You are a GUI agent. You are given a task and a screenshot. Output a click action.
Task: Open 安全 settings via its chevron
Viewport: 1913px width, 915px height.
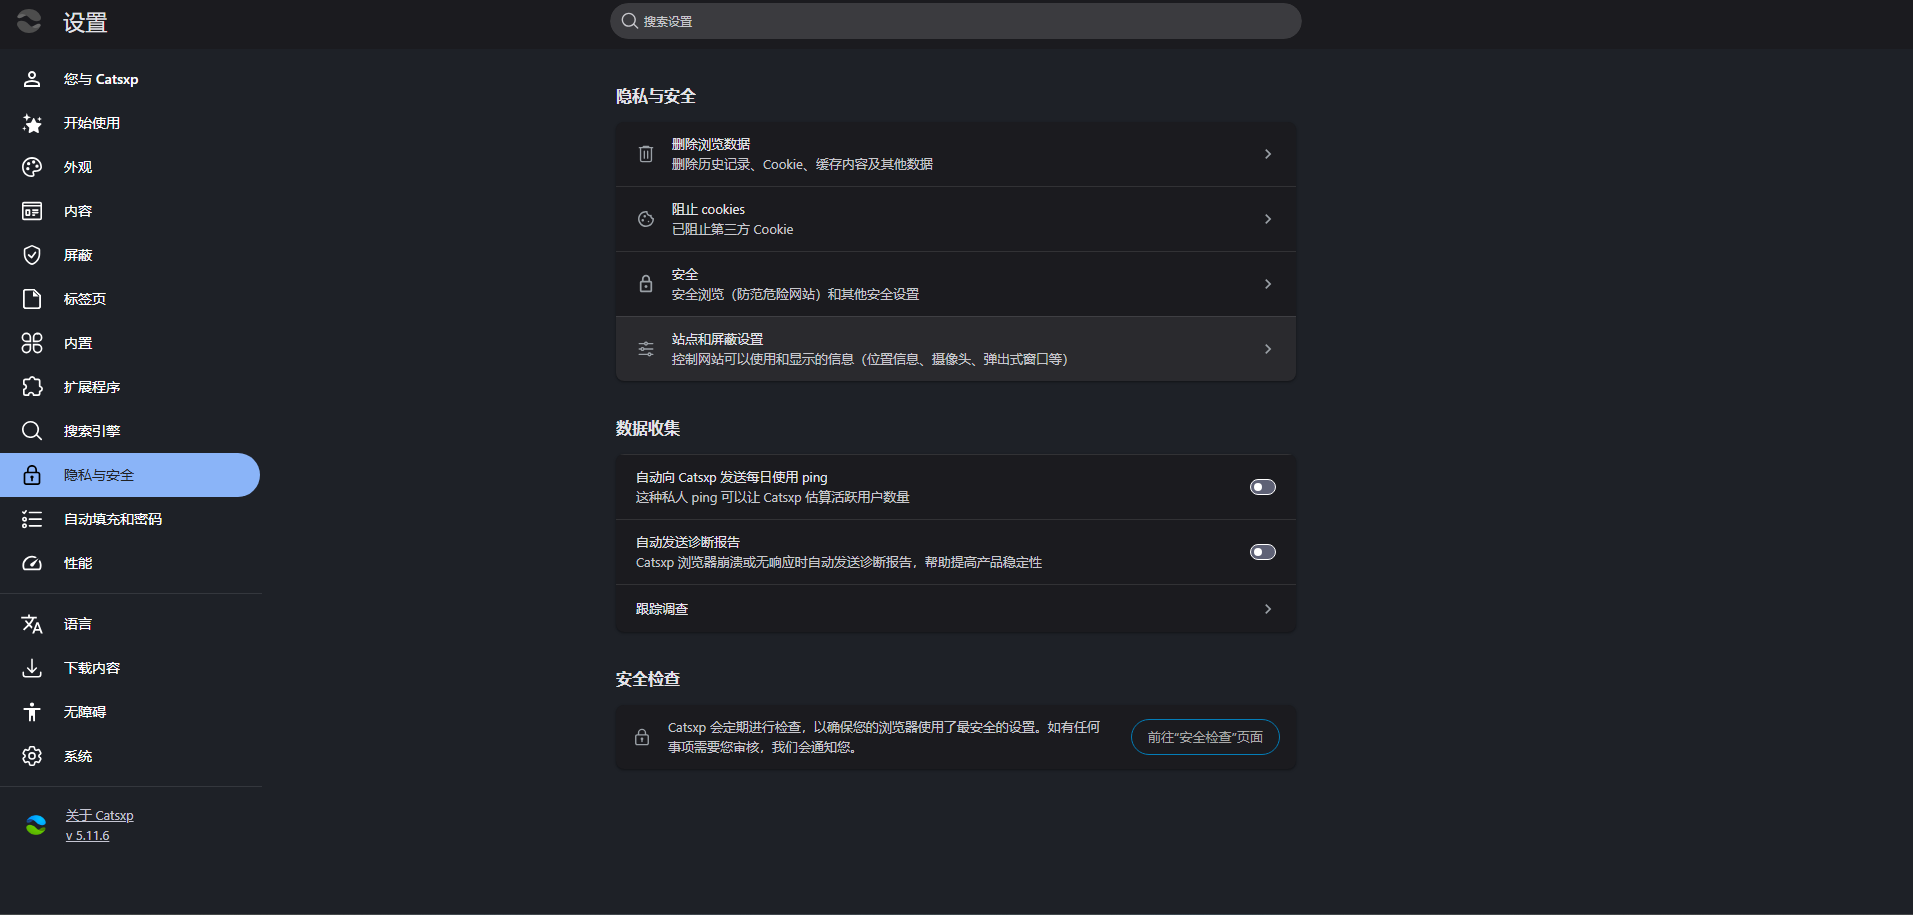[1267, 284]
